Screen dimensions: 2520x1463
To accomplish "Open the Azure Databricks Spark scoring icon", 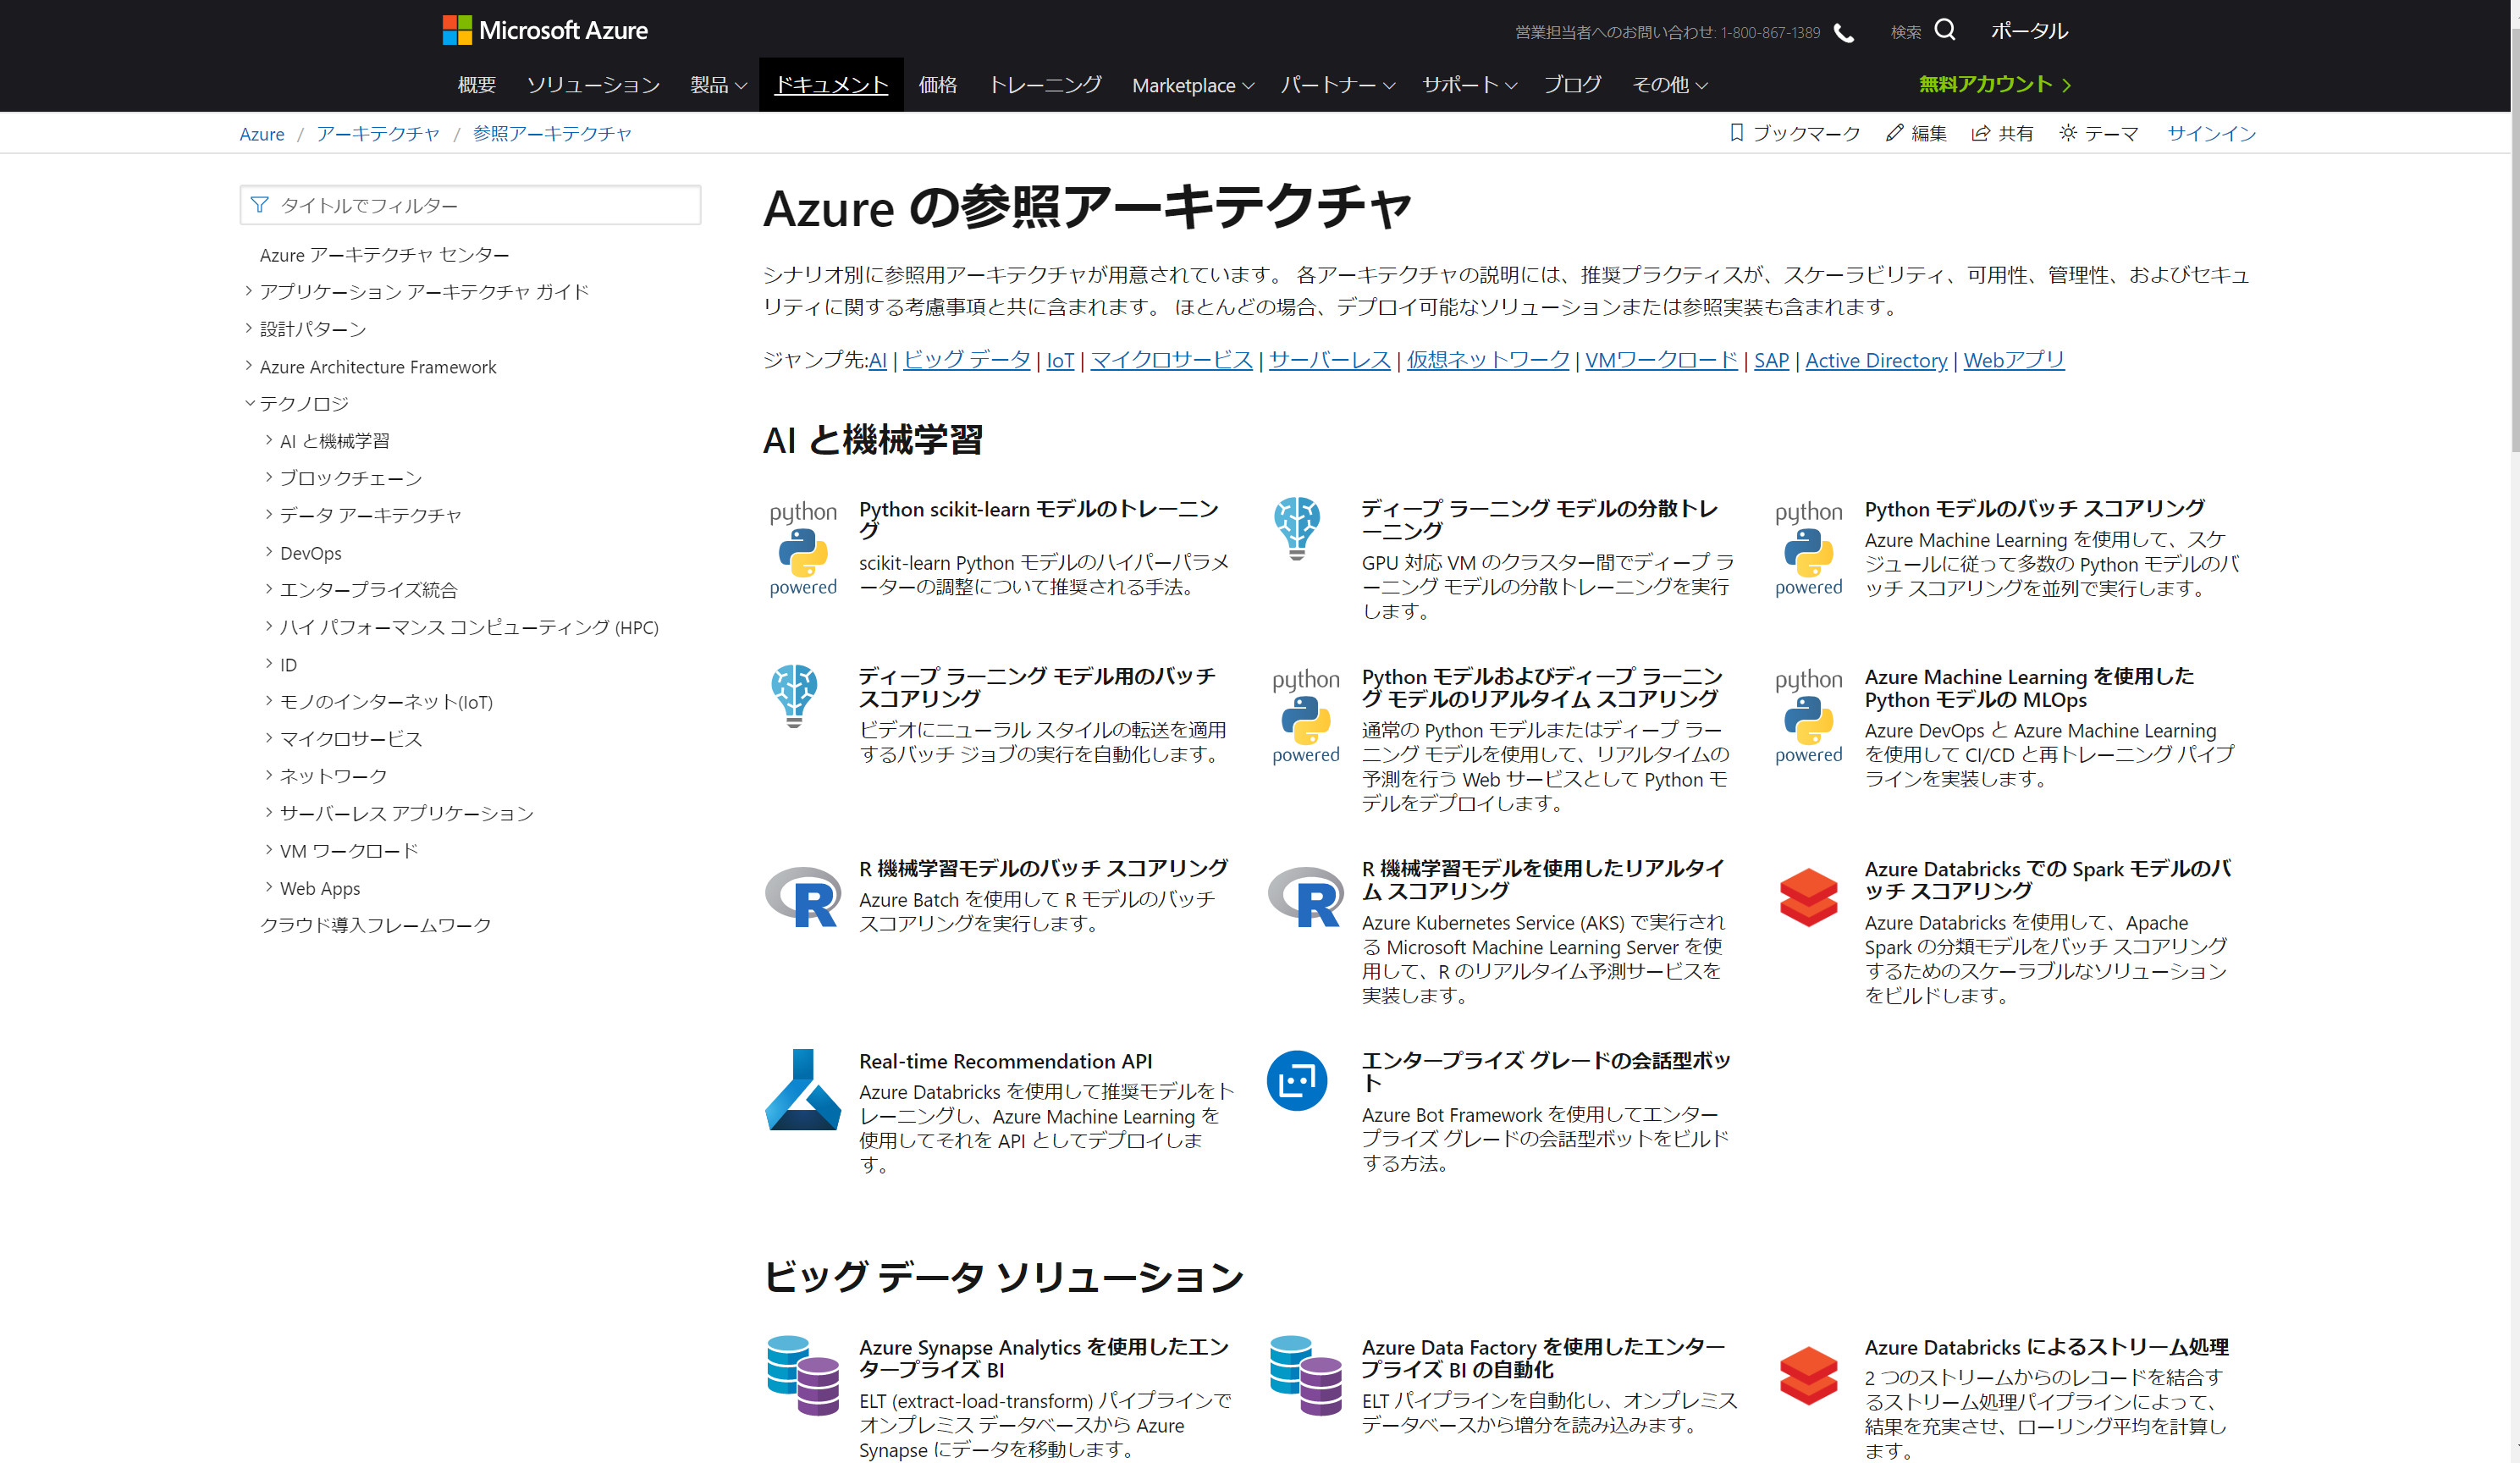I will tap(1807, 897).
